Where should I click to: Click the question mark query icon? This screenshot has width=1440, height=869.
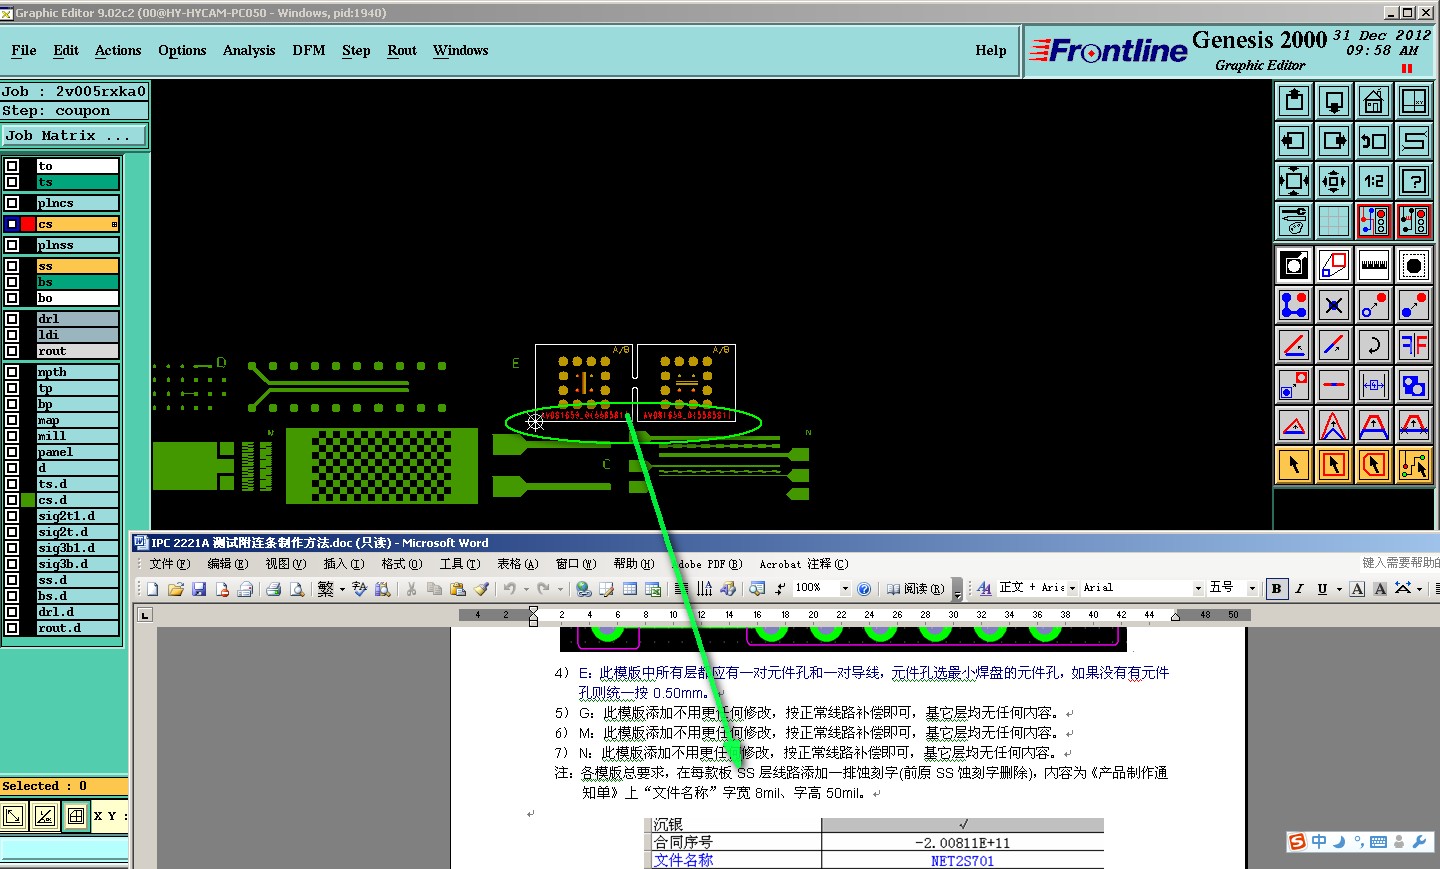click(1414, 181)
